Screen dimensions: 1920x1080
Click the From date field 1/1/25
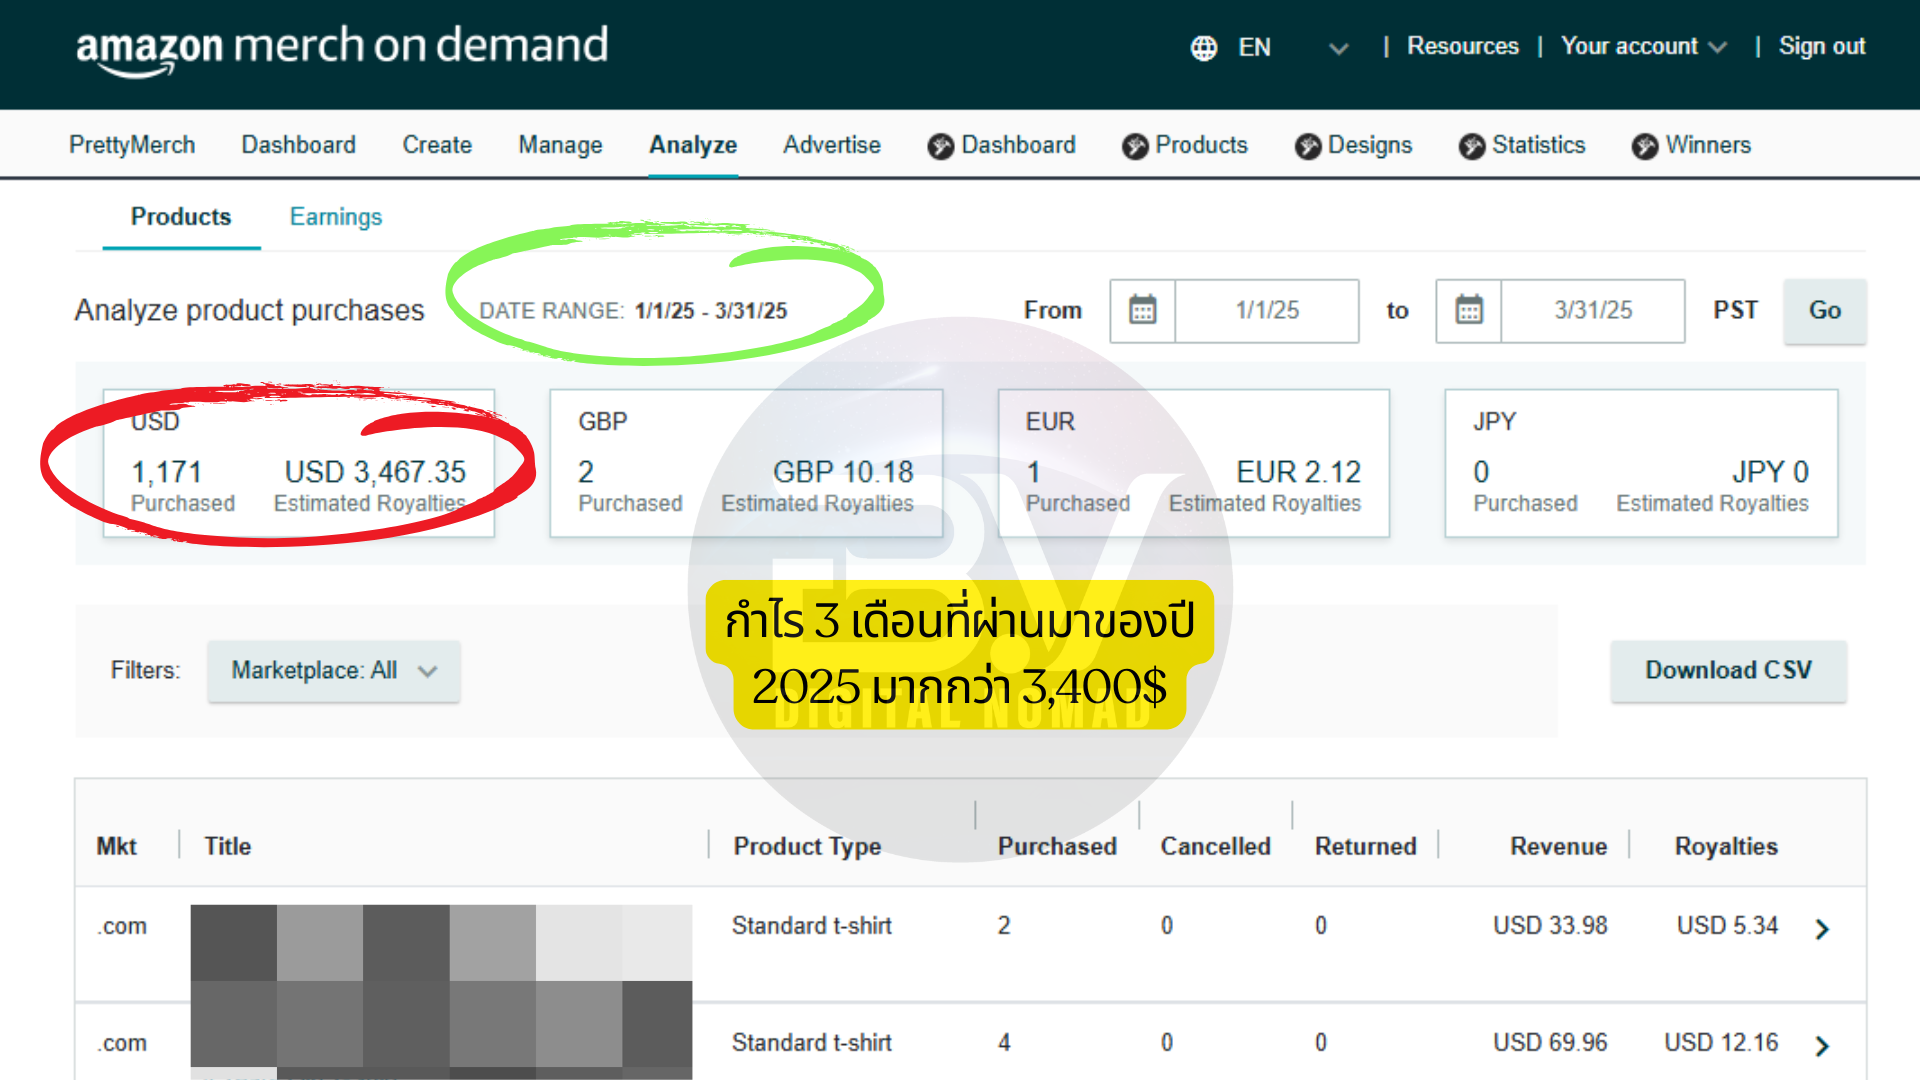pyautogui.click(x=1267, y=310)
